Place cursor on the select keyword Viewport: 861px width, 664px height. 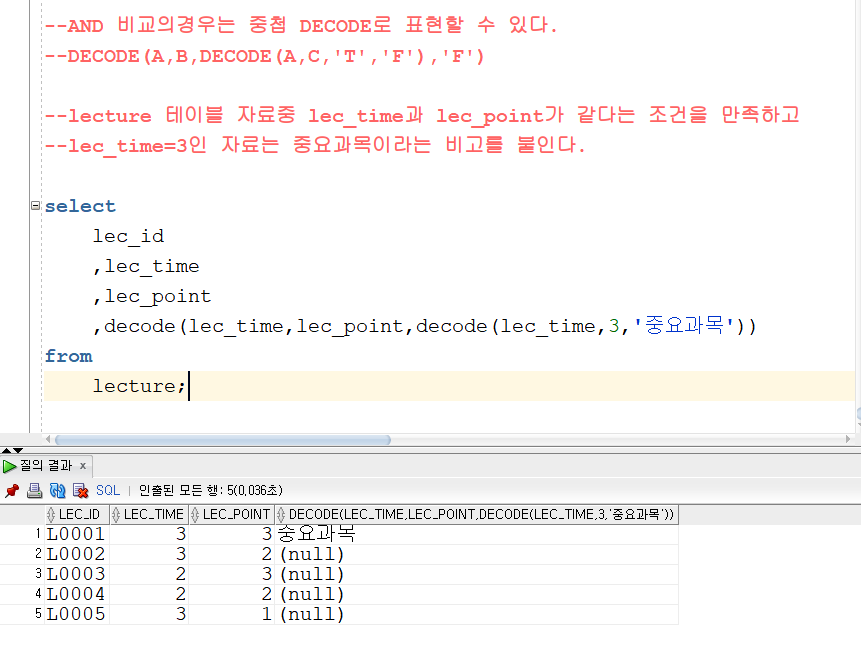pos(80,207)
